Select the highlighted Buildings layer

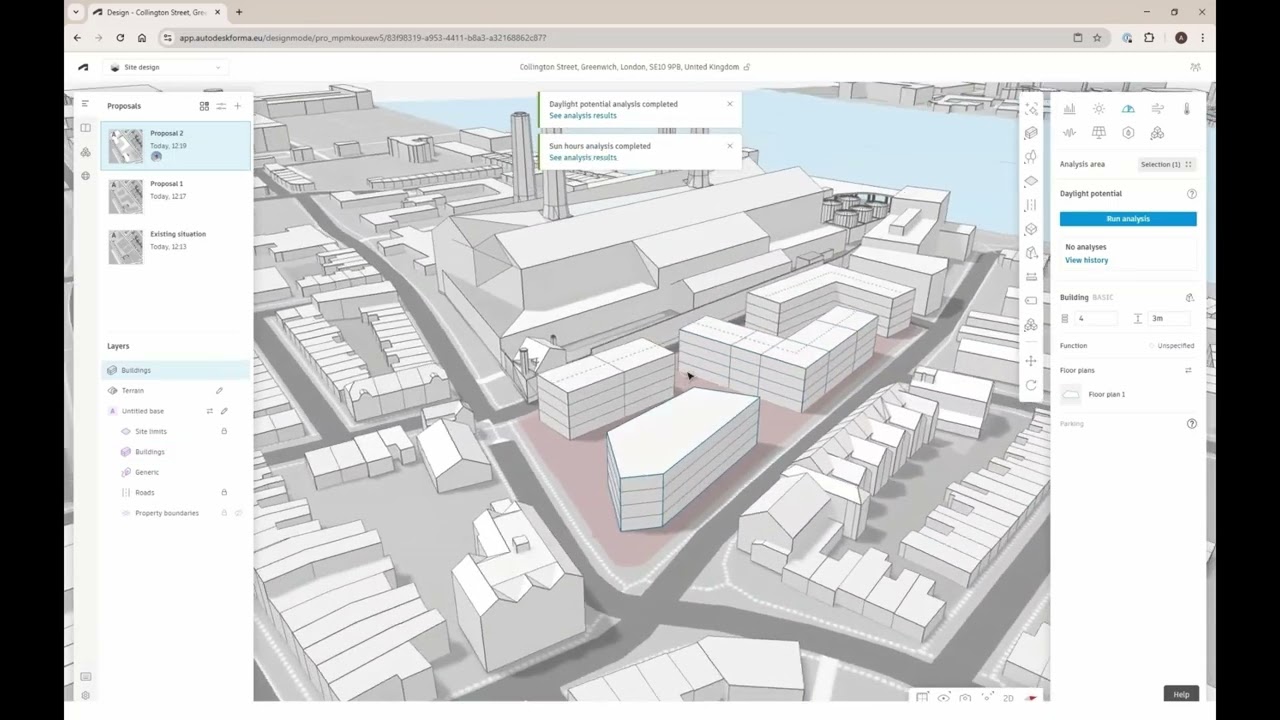pyautogui.click(x=176, y=370)
